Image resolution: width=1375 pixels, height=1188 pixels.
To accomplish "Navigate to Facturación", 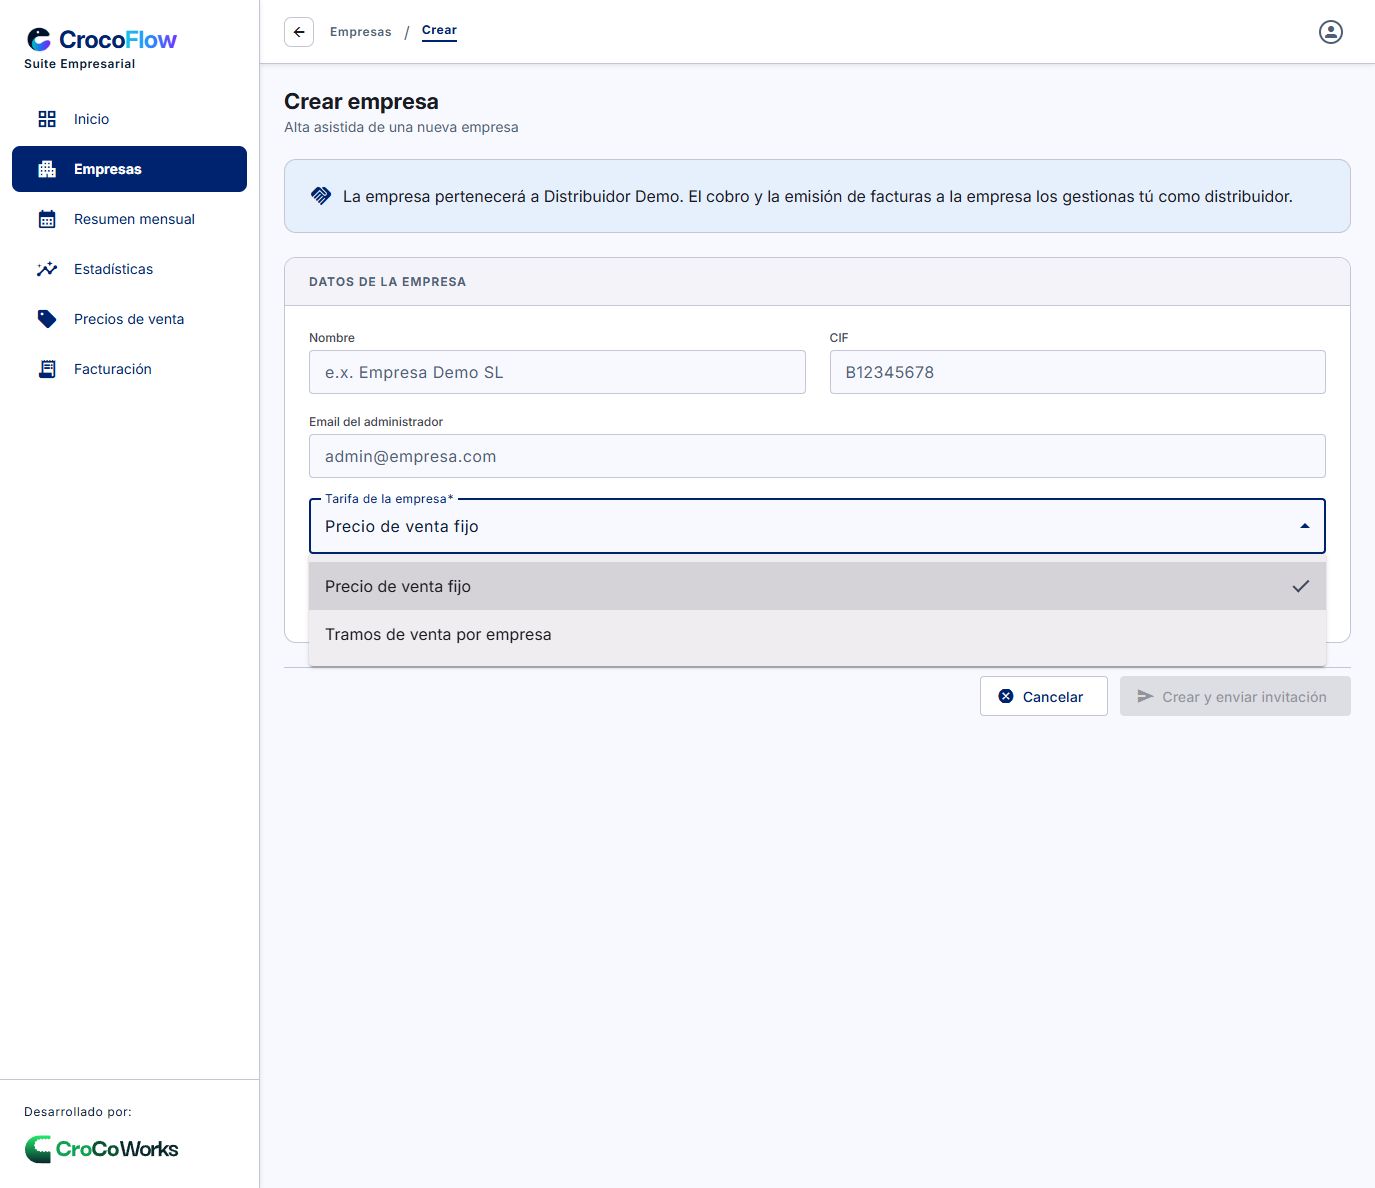I will tap(129, 369).
